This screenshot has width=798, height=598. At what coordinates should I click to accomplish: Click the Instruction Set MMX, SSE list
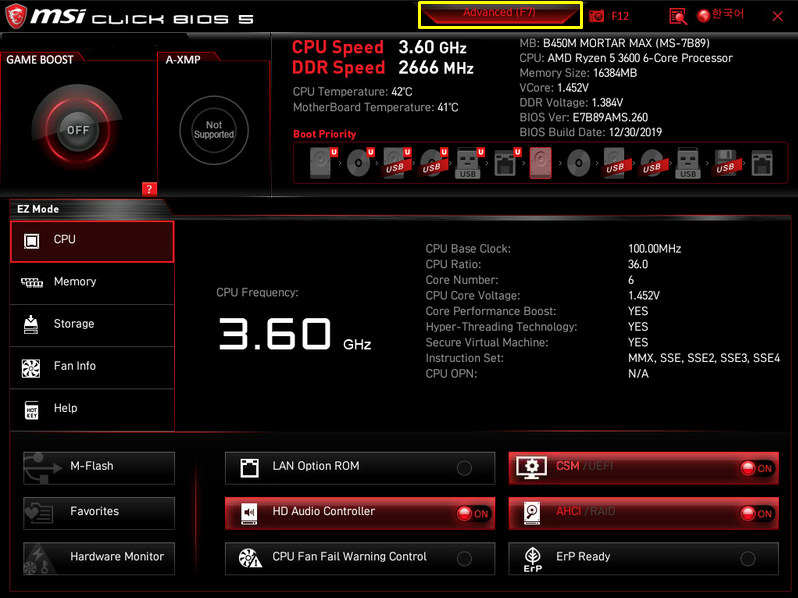(x=704, y=358)
